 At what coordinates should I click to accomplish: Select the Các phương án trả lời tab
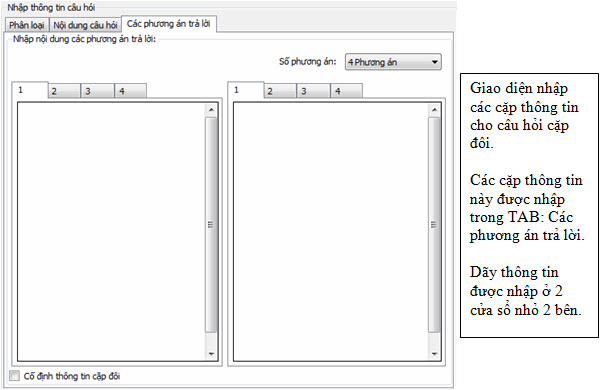pyautogui.click(x=169, y=24)
